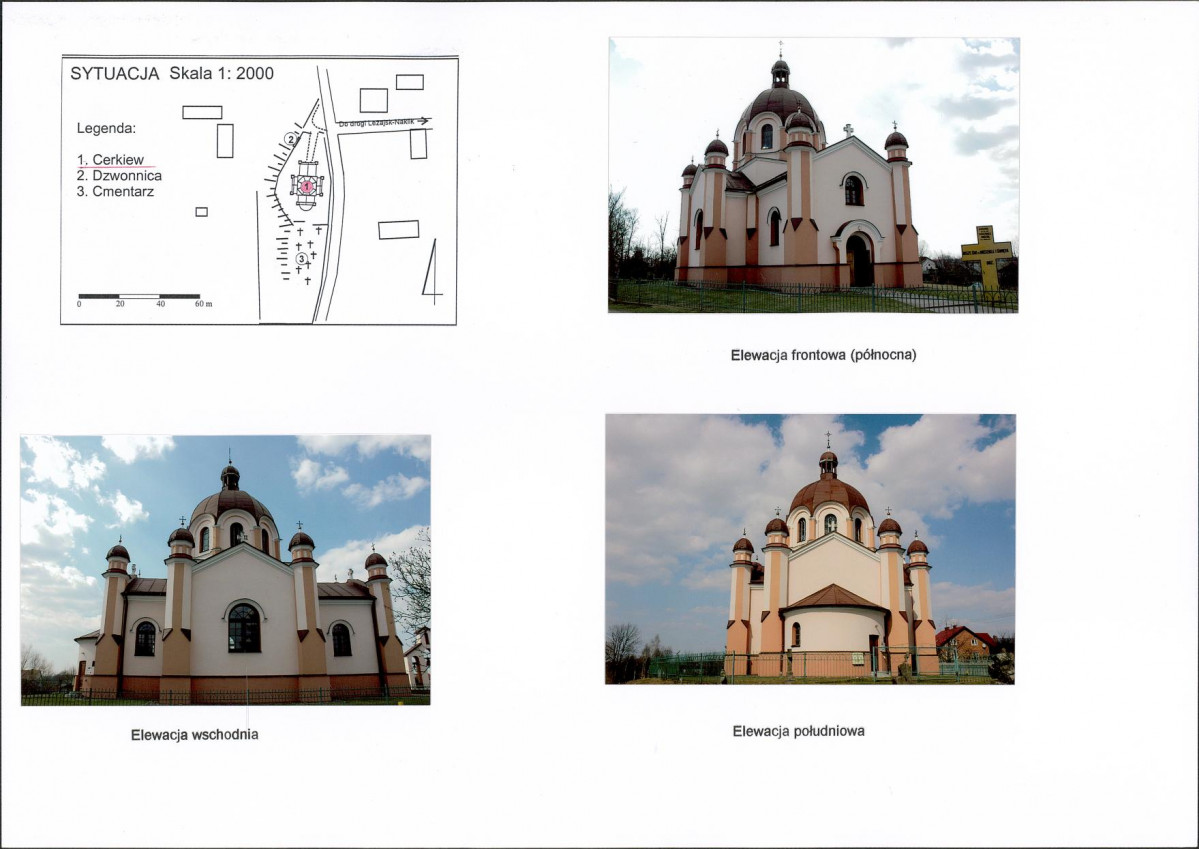The height and width of the screenshot is (849, 1199).
Task: Open the southern elevation church photo
Action: point(811,549)
